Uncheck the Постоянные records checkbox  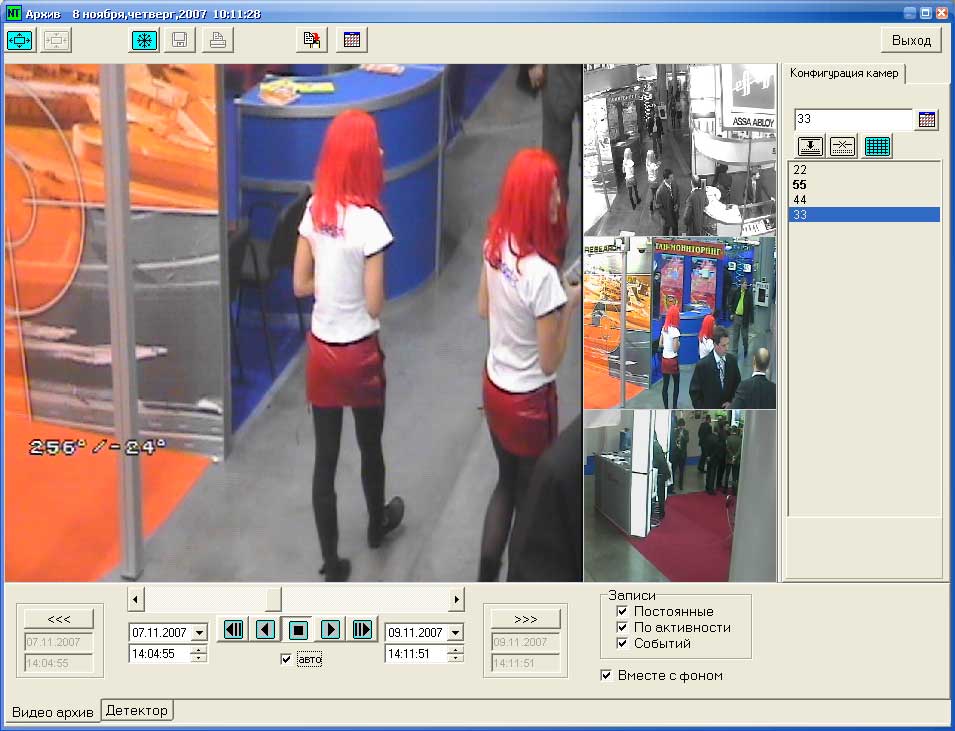tap(622, 611)
